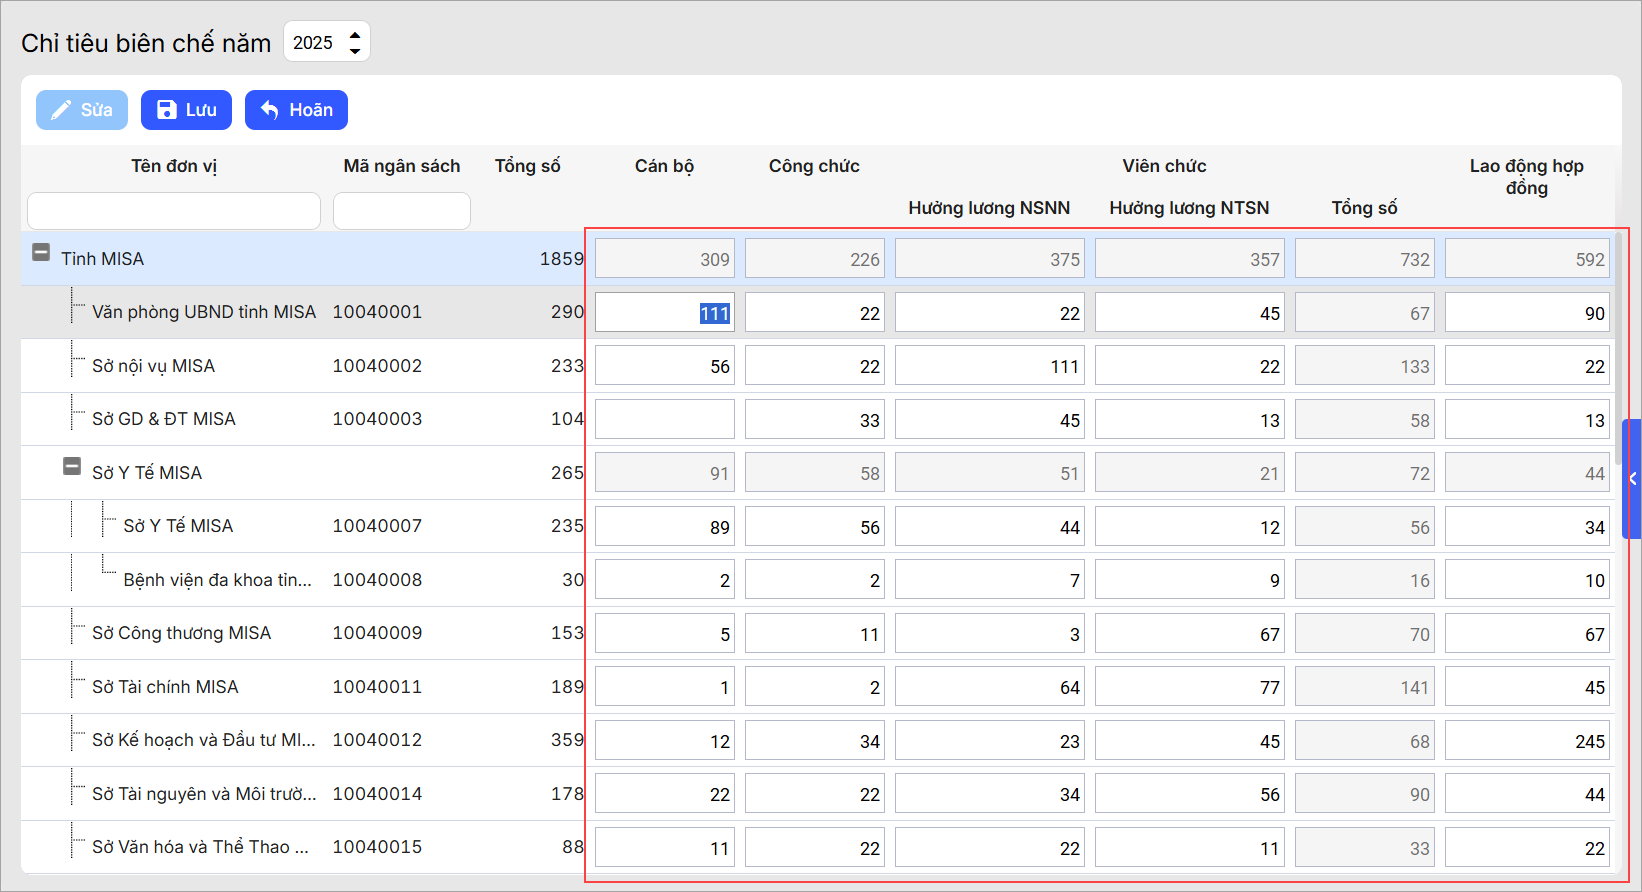Click Cán bộ cell for Văn phòng UBND
The image size is (1642, 892).
pyautogui.click(x=664, y=313)
